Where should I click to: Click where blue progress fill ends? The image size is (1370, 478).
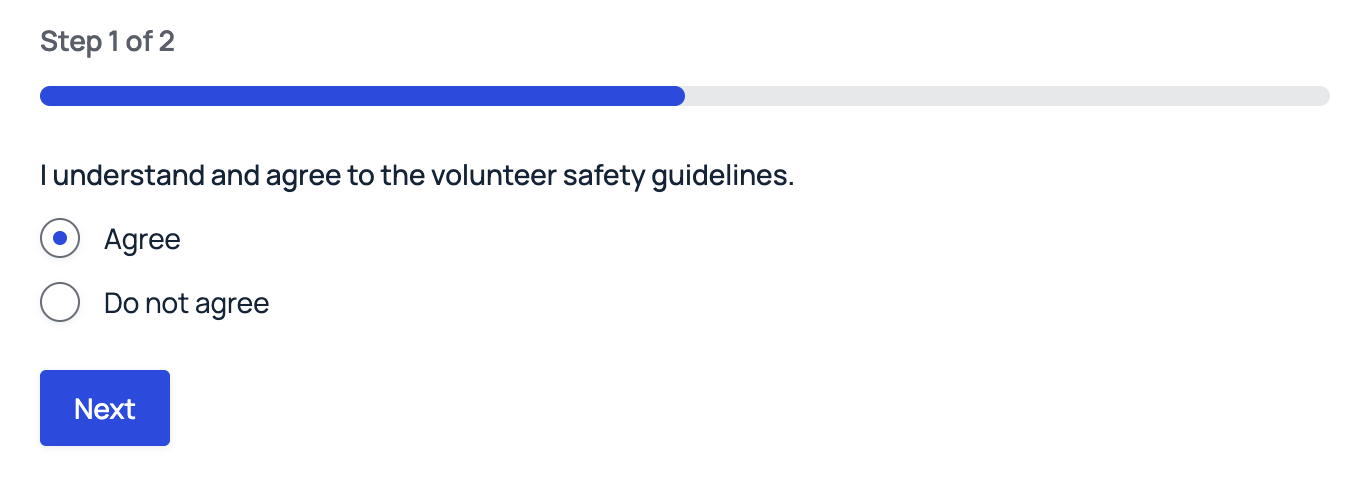point(680,96)
